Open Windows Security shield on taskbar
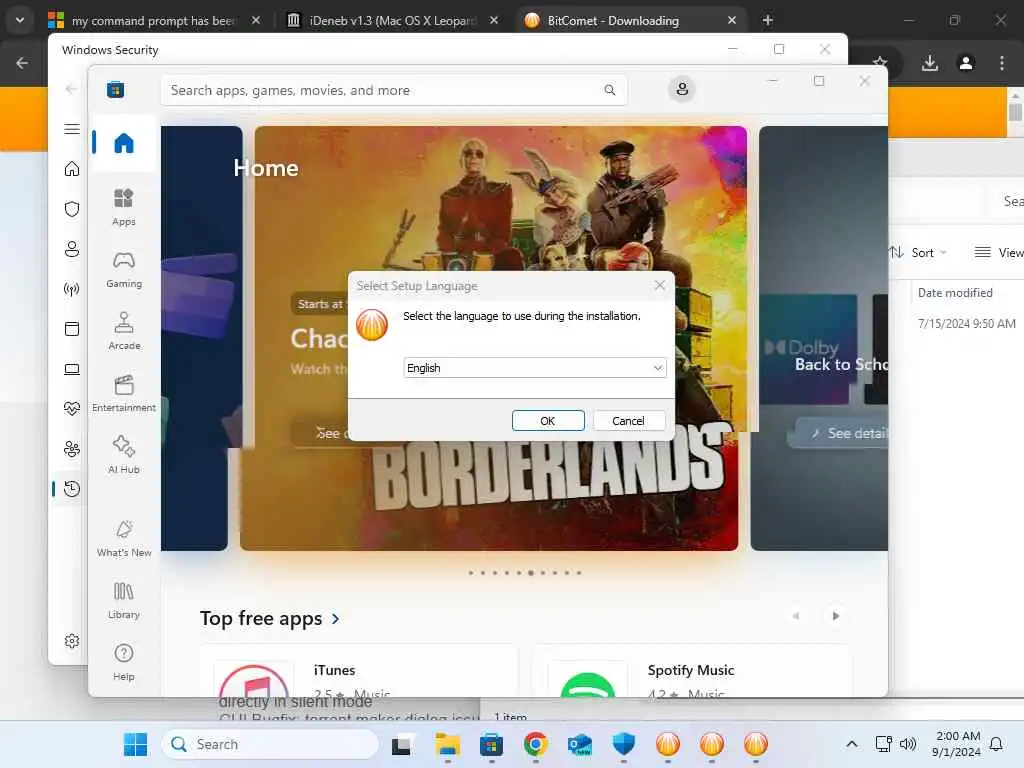1024x768 pixels. [624, 744]
